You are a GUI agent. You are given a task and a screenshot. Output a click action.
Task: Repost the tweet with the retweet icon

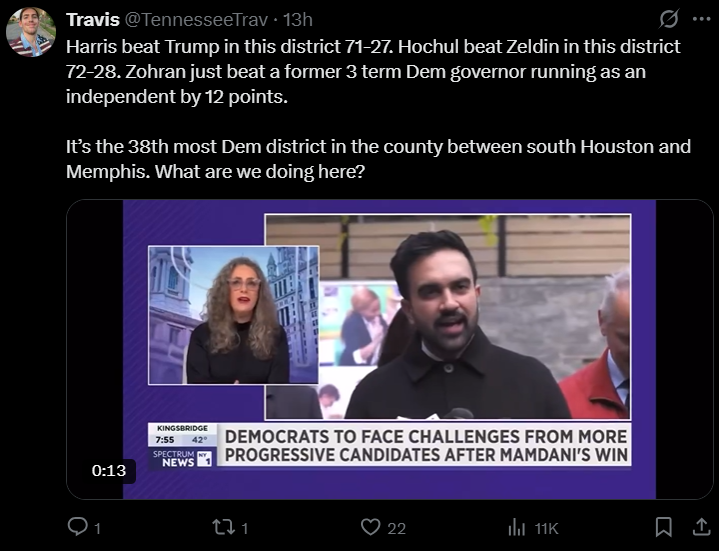coord(223,527)
